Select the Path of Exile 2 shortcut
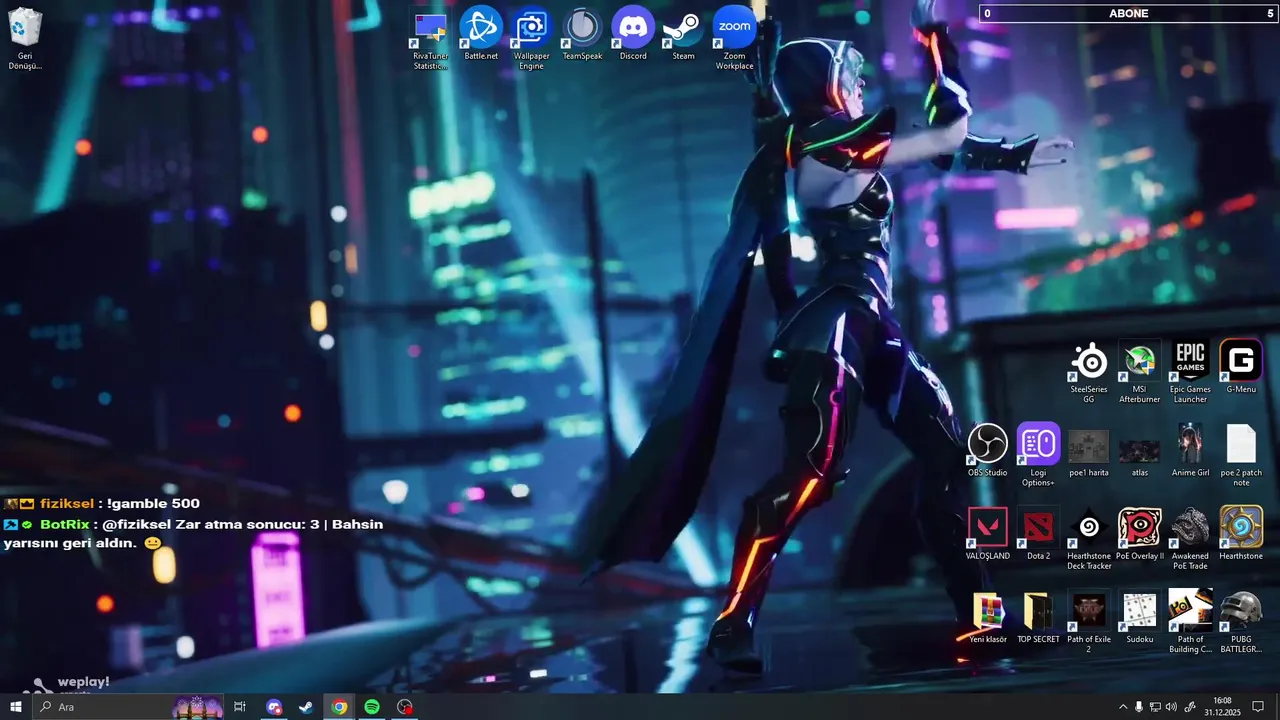Screen dimensions: 1280x720 coord(1089,622)
